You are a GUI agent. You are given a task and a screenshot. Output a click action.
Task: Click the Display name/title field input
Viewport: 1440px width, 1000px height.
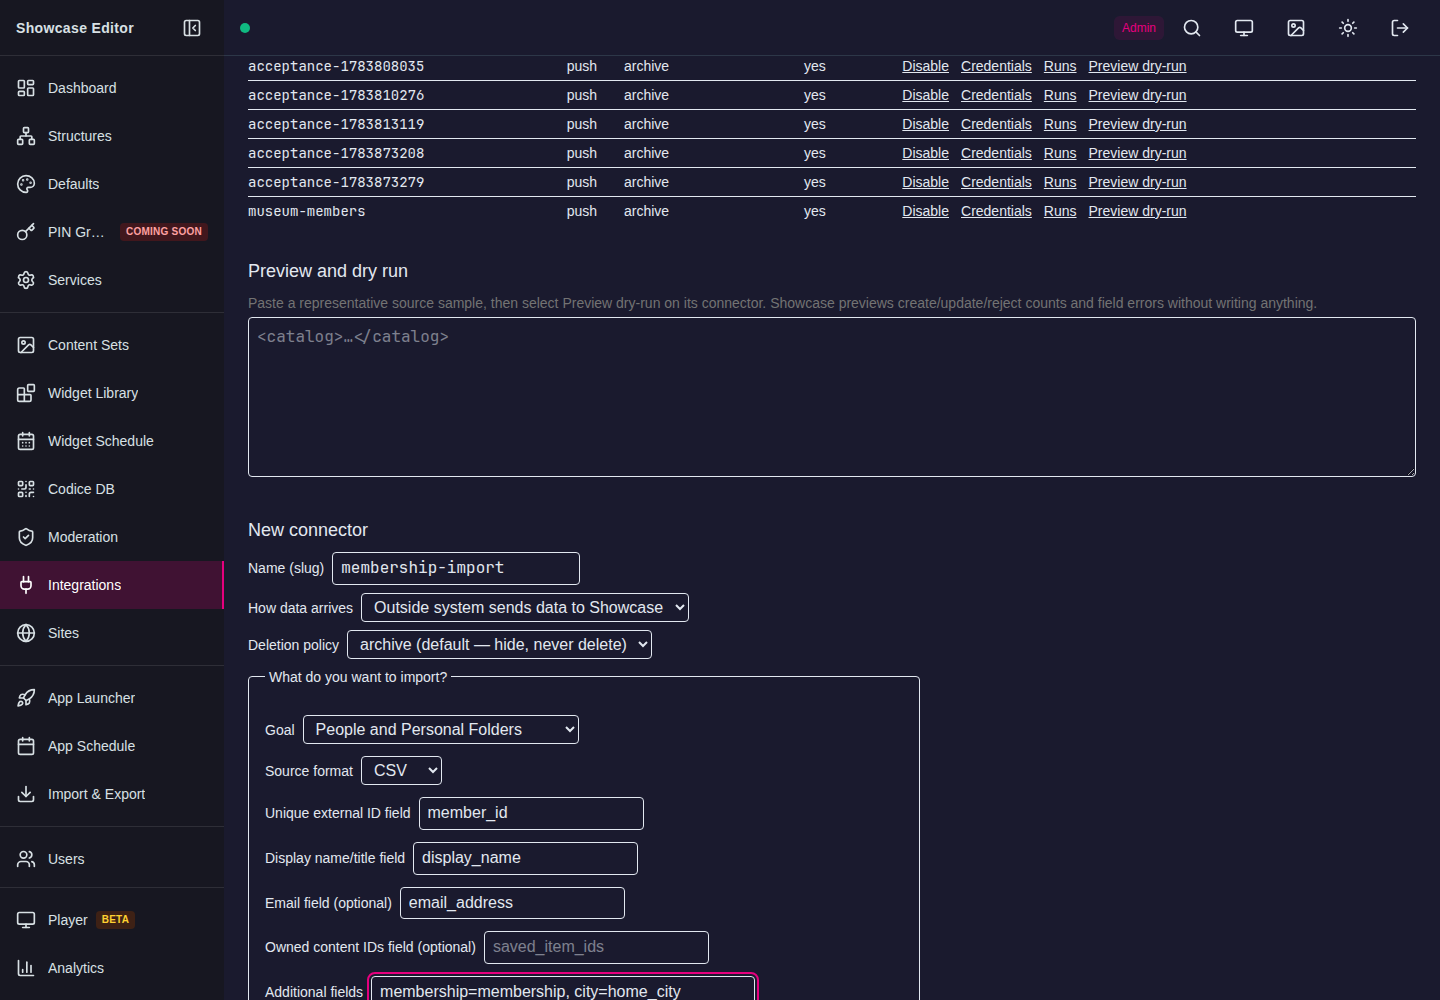[525, 858]
